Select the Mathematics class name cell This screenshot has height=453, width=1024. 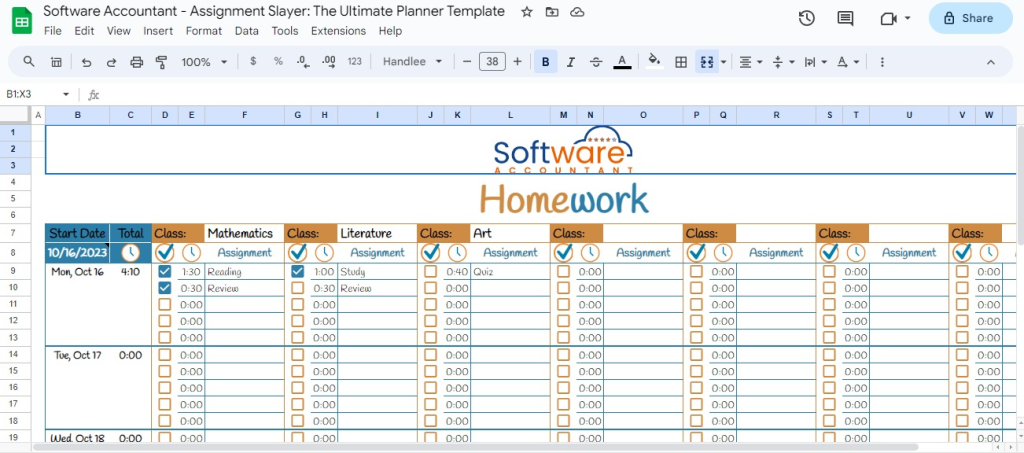click(x=244, y=233)
